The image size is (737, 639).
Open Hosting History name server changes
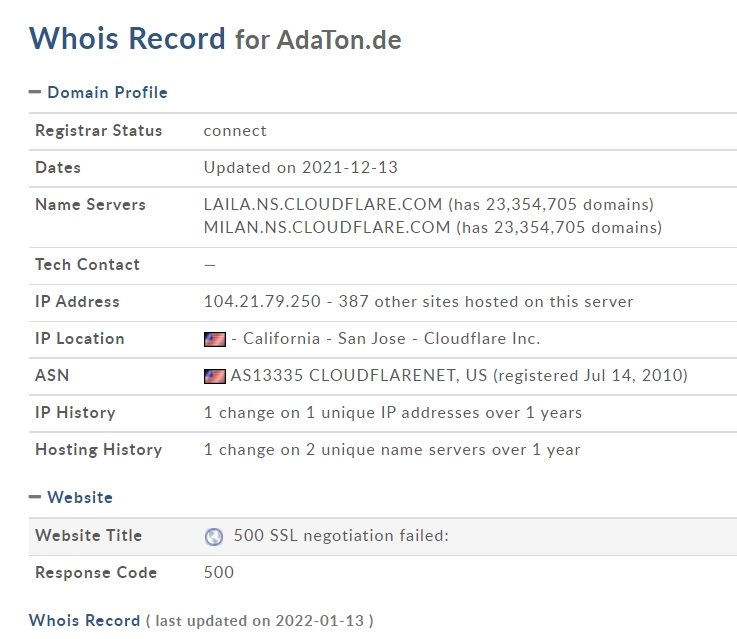pyautogui.click(x=392, y=450)
